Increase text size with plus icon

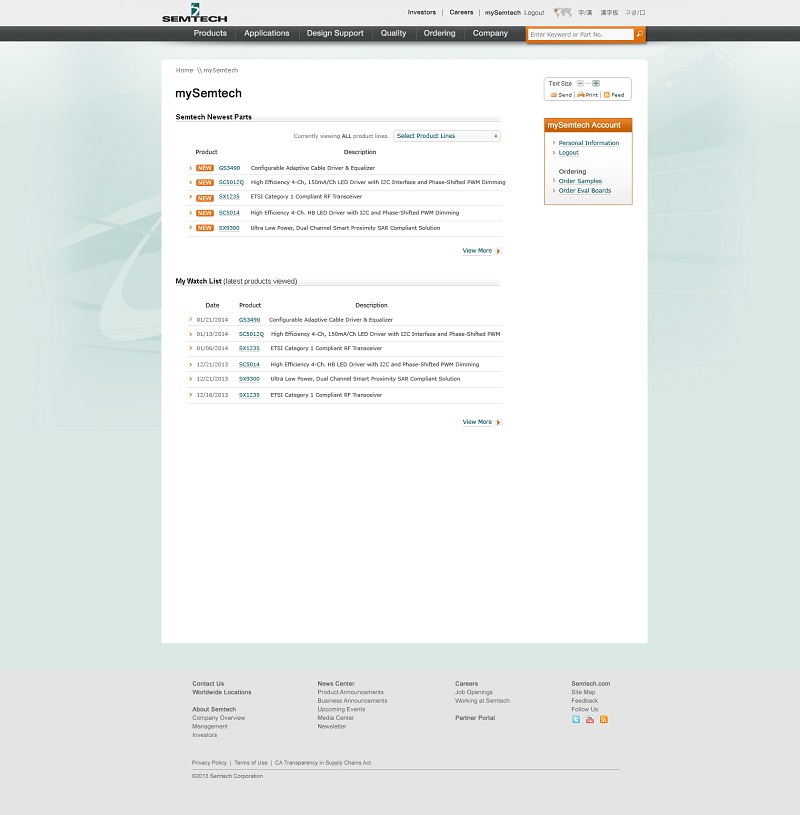[x=596, y=83]
